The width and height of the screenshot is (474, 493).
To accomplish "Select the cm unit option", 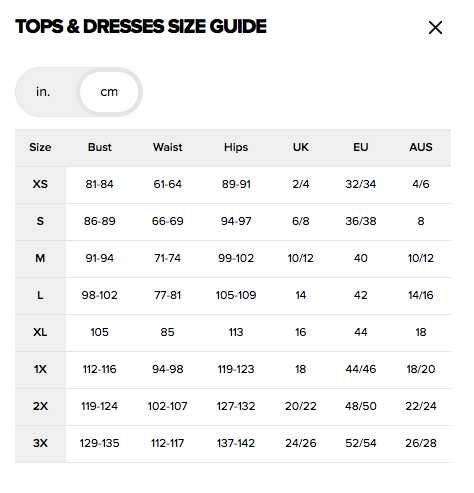I will pyautogui.click(x=109, y=92).
